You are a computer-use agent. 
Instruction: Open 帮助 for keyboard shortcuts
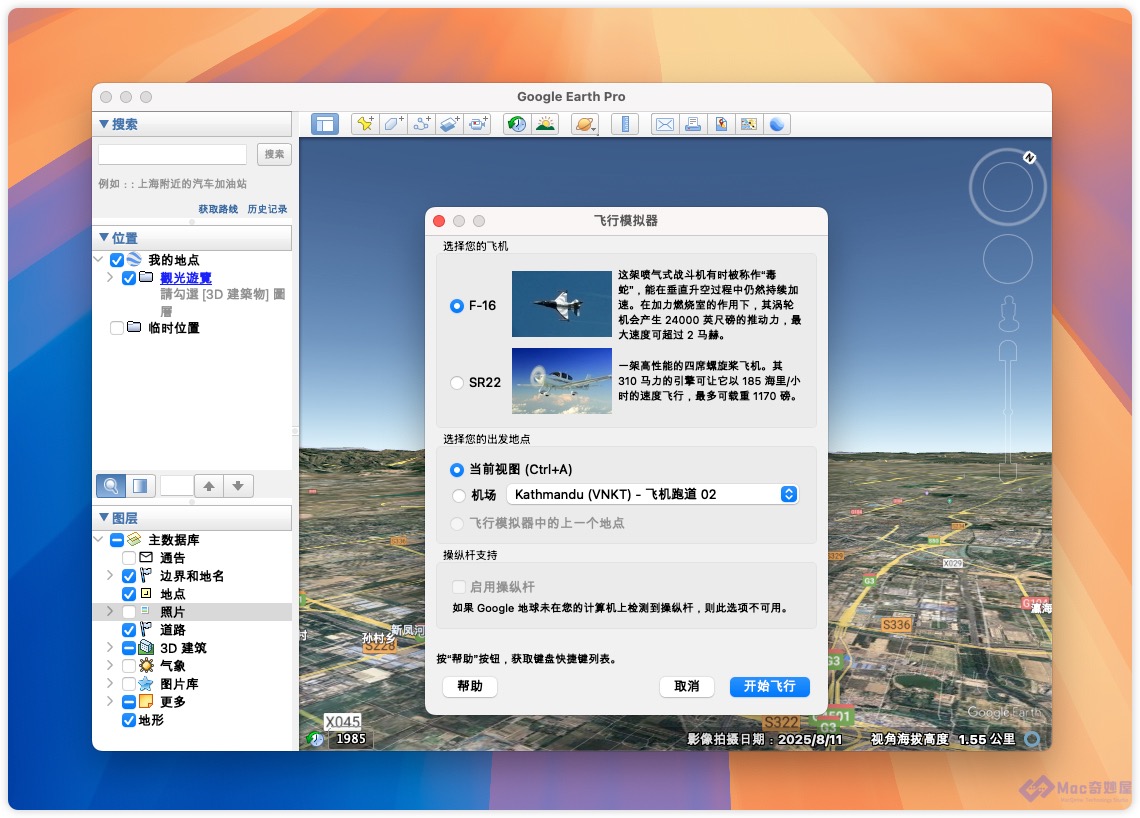coord(470,686)
